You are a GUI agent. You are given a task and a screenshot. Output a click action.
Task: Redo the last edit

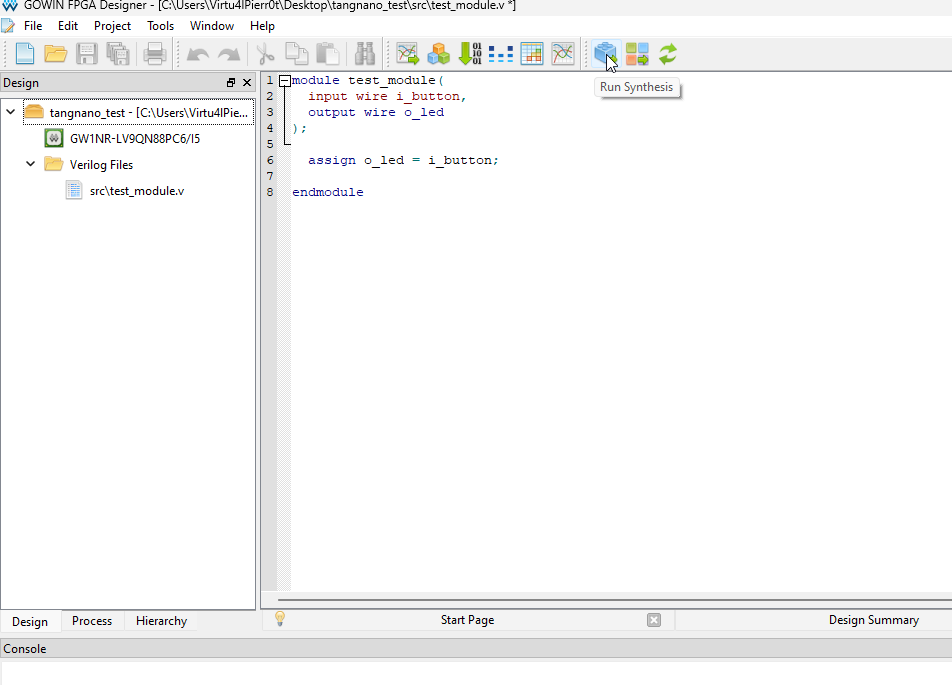click(x=229, y=54)
